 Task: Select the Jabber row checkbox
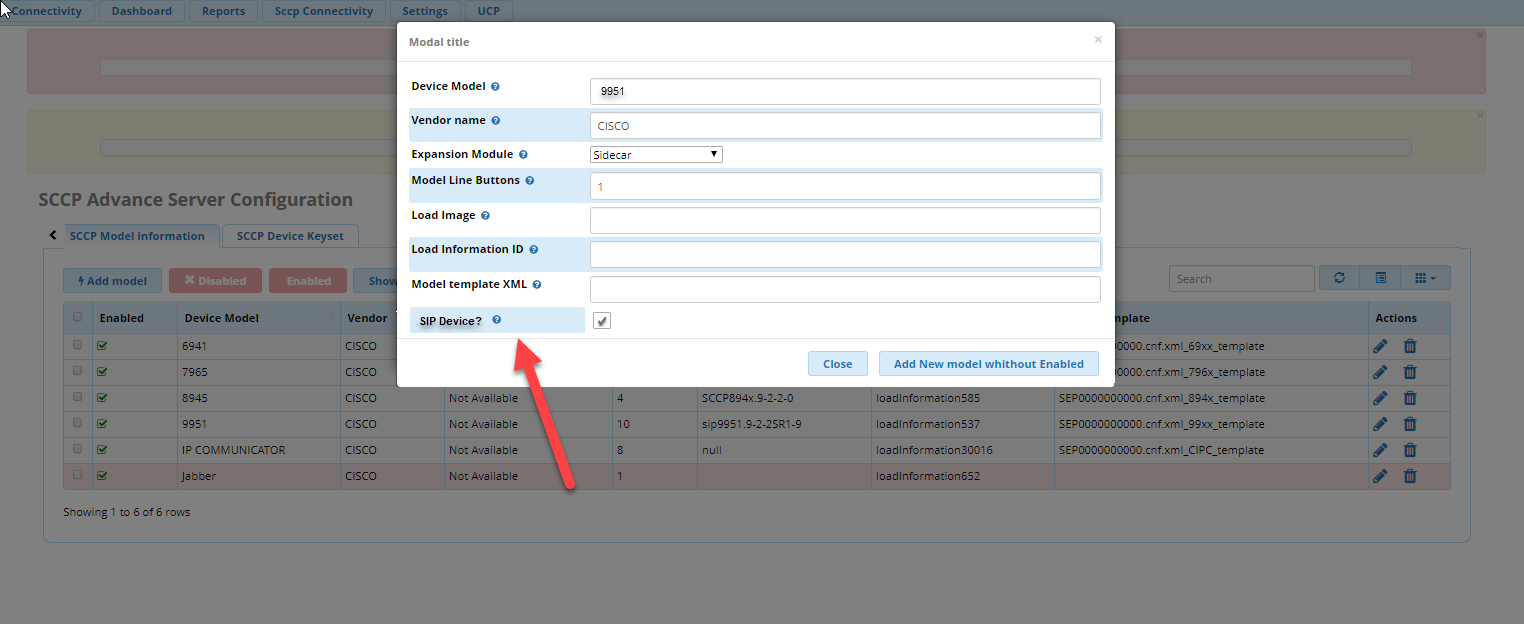coord(77,475)
